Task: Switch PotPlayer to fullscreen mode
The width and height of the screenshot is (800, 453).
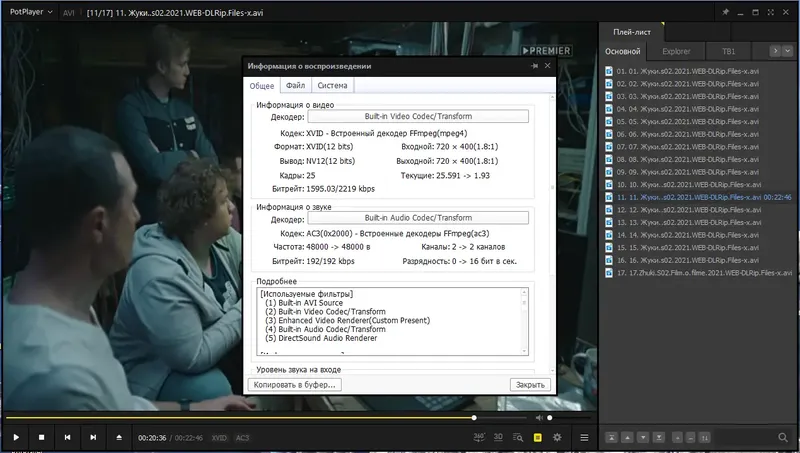Action: point(770,12)
